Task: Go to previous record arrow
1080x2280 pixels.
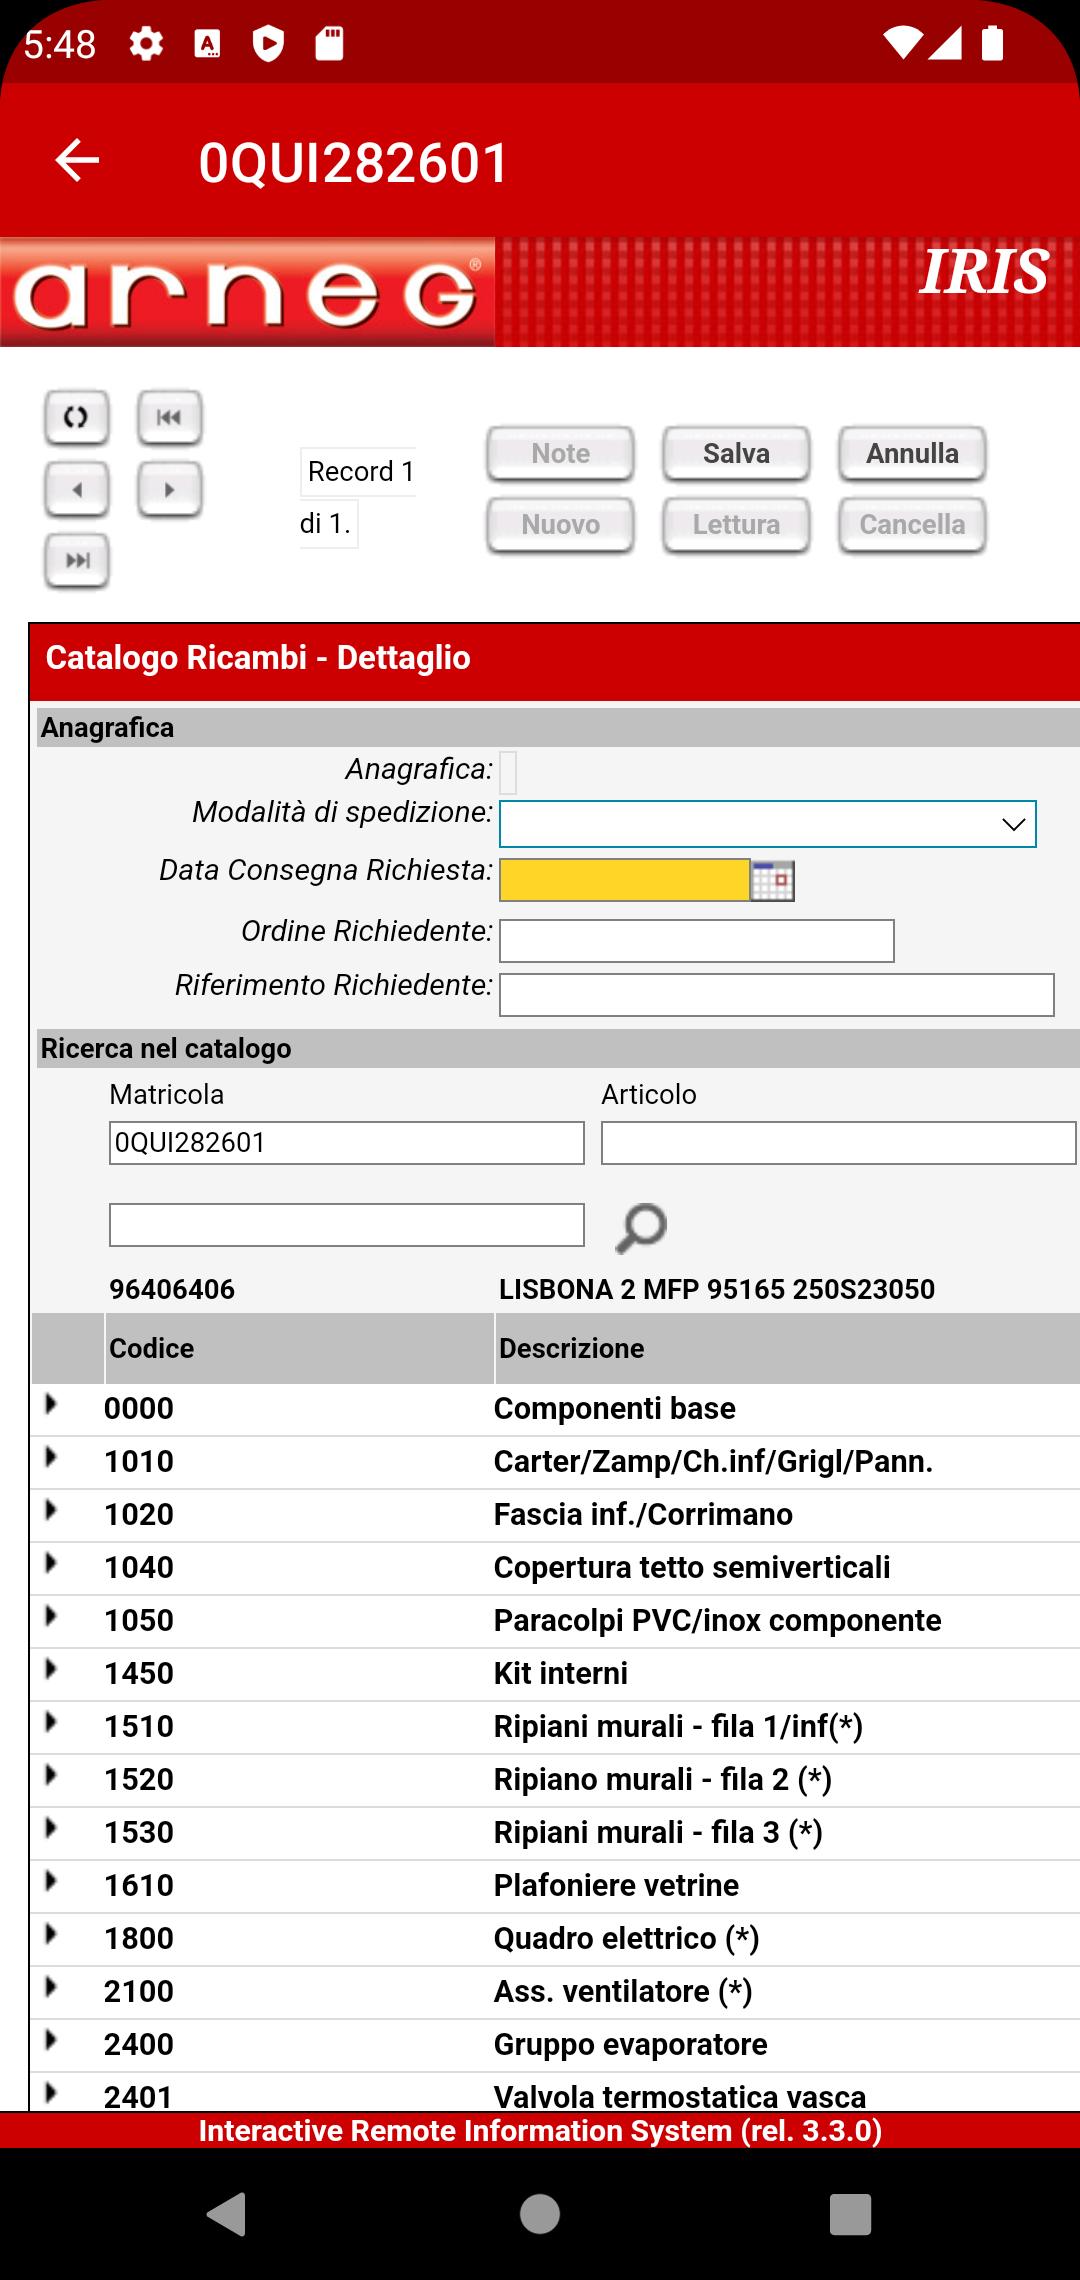Action: pos(77,489)
